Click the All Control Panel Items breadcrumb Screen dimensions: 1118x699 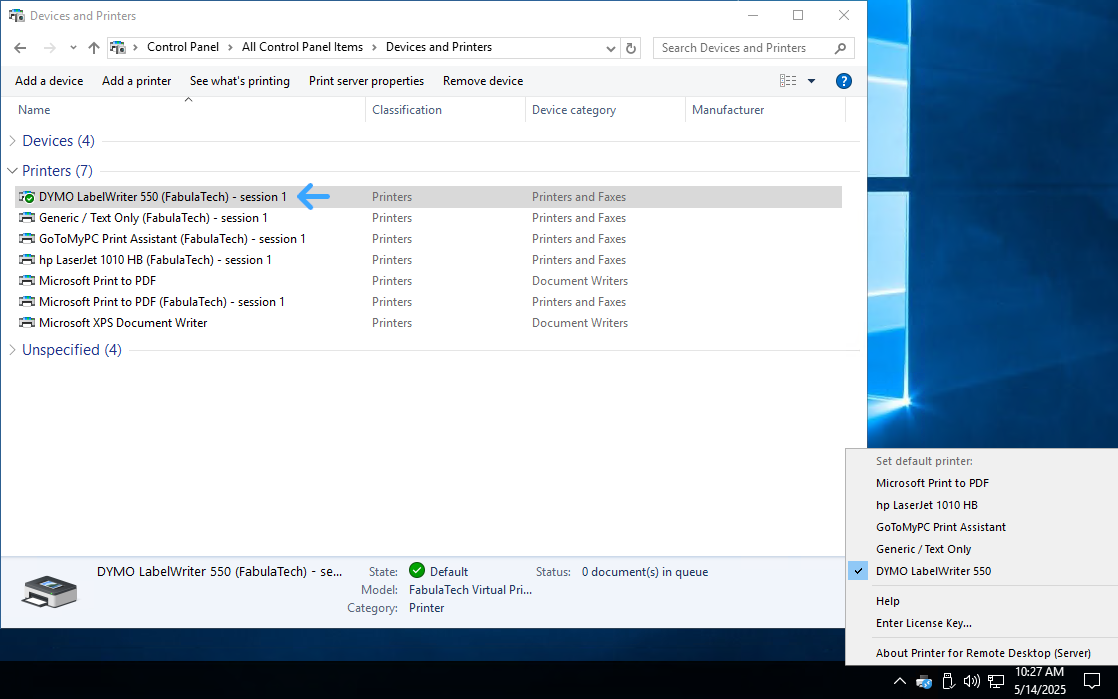pyautogui.click(x=302, y=47)
